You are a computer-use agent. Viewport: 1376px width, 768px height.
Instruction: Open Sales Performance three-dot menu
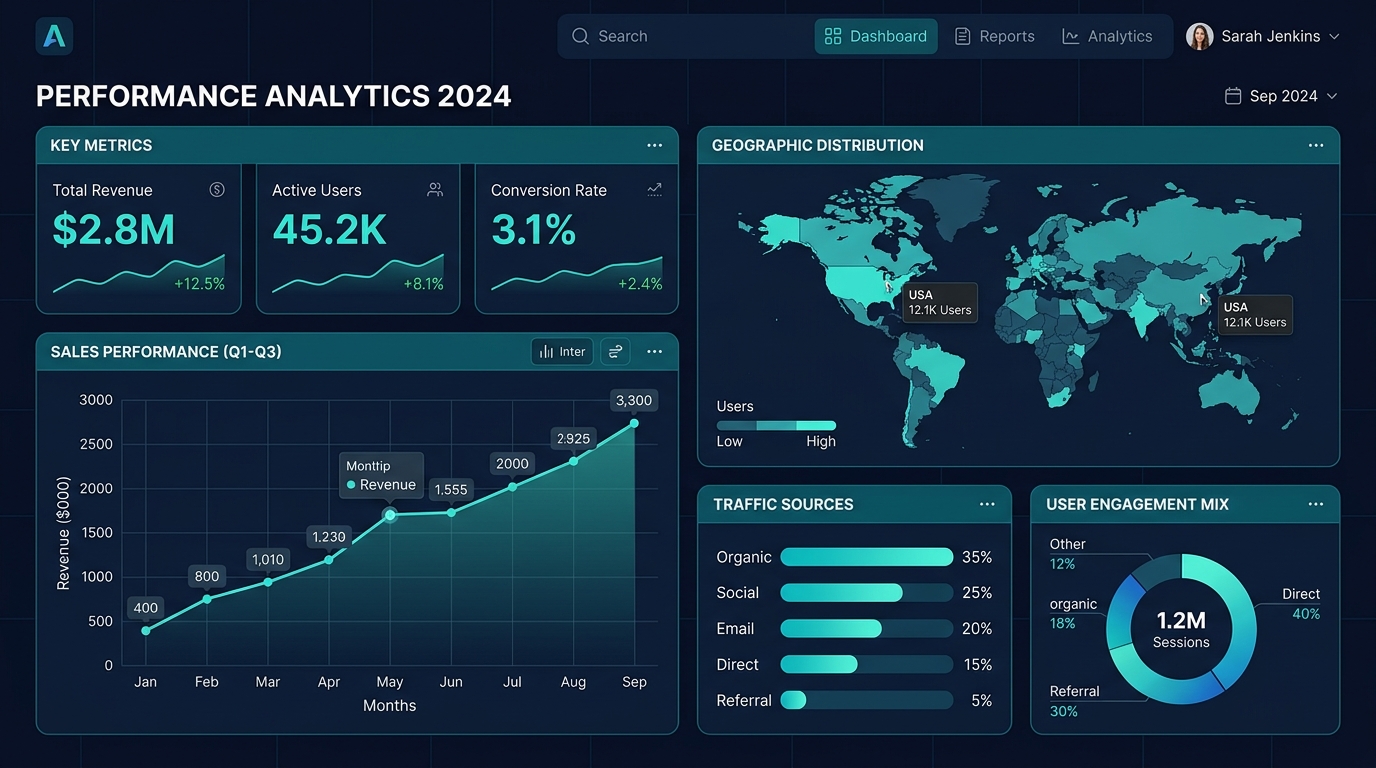654,352
